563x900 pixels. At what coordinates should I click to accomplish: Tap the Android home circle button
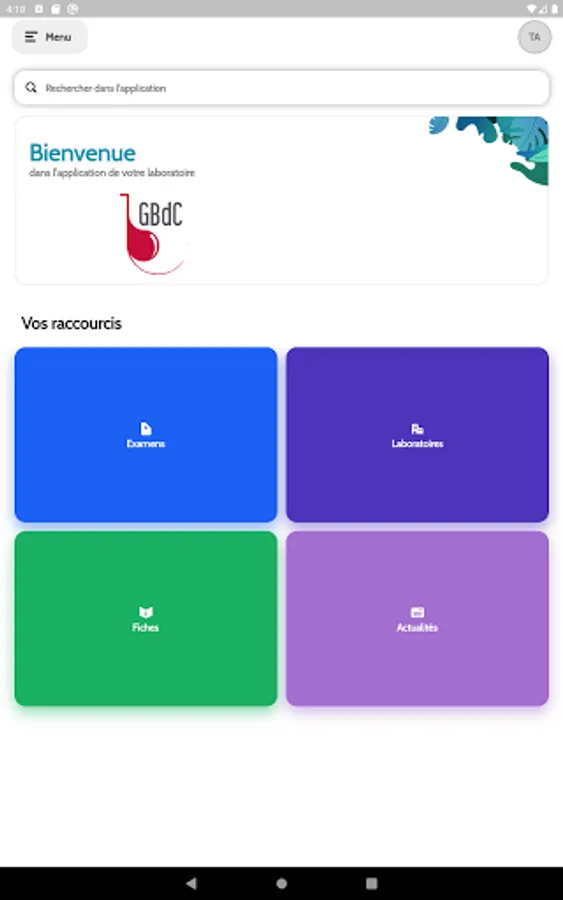281,883
